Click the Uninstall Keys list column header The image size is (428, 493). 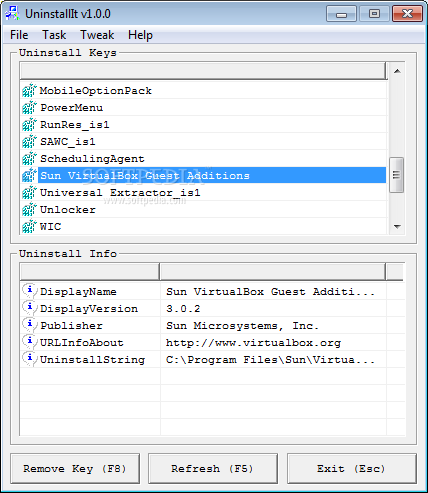click(203, 71)
